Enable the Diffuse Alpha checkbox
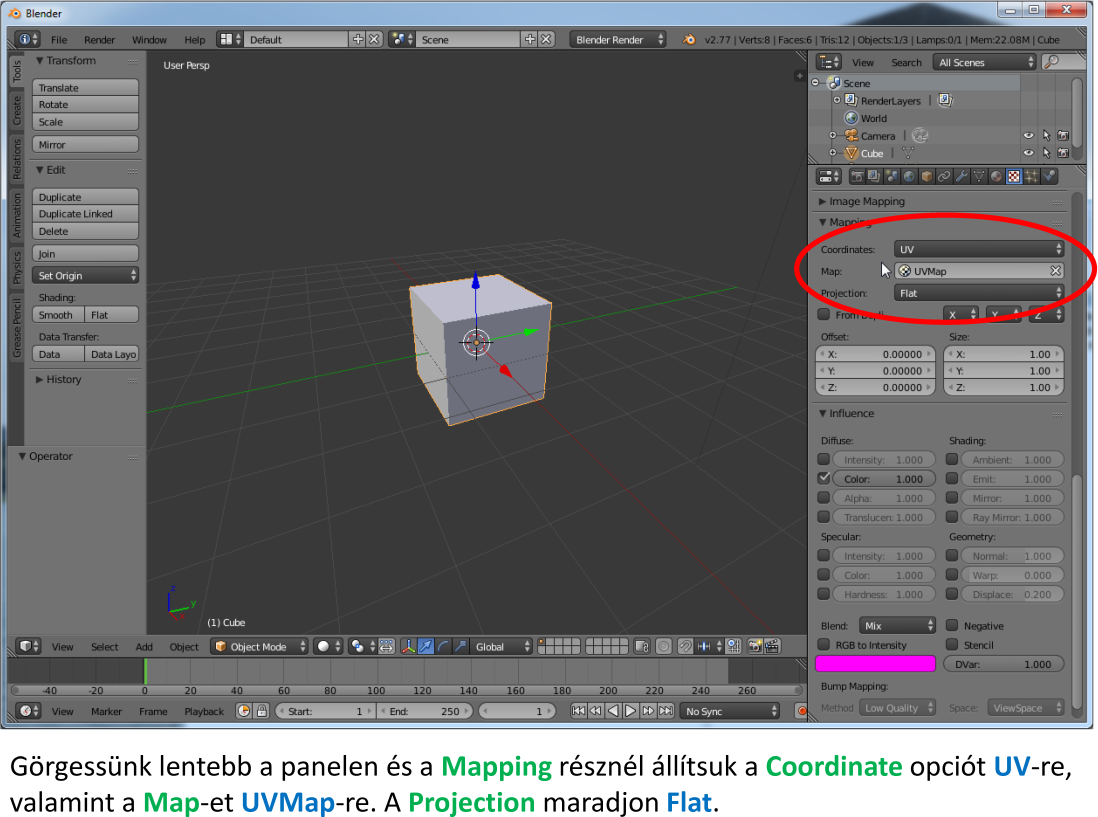The image size is (1098, 817). pos(824,498)
